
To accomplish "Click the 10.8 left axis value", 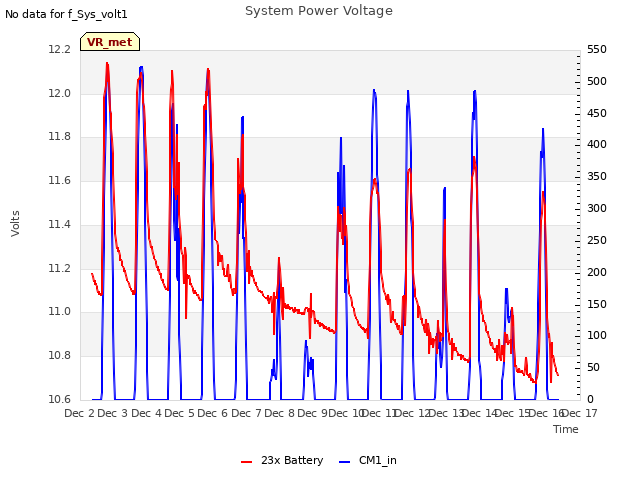I will tap(60, 356).
